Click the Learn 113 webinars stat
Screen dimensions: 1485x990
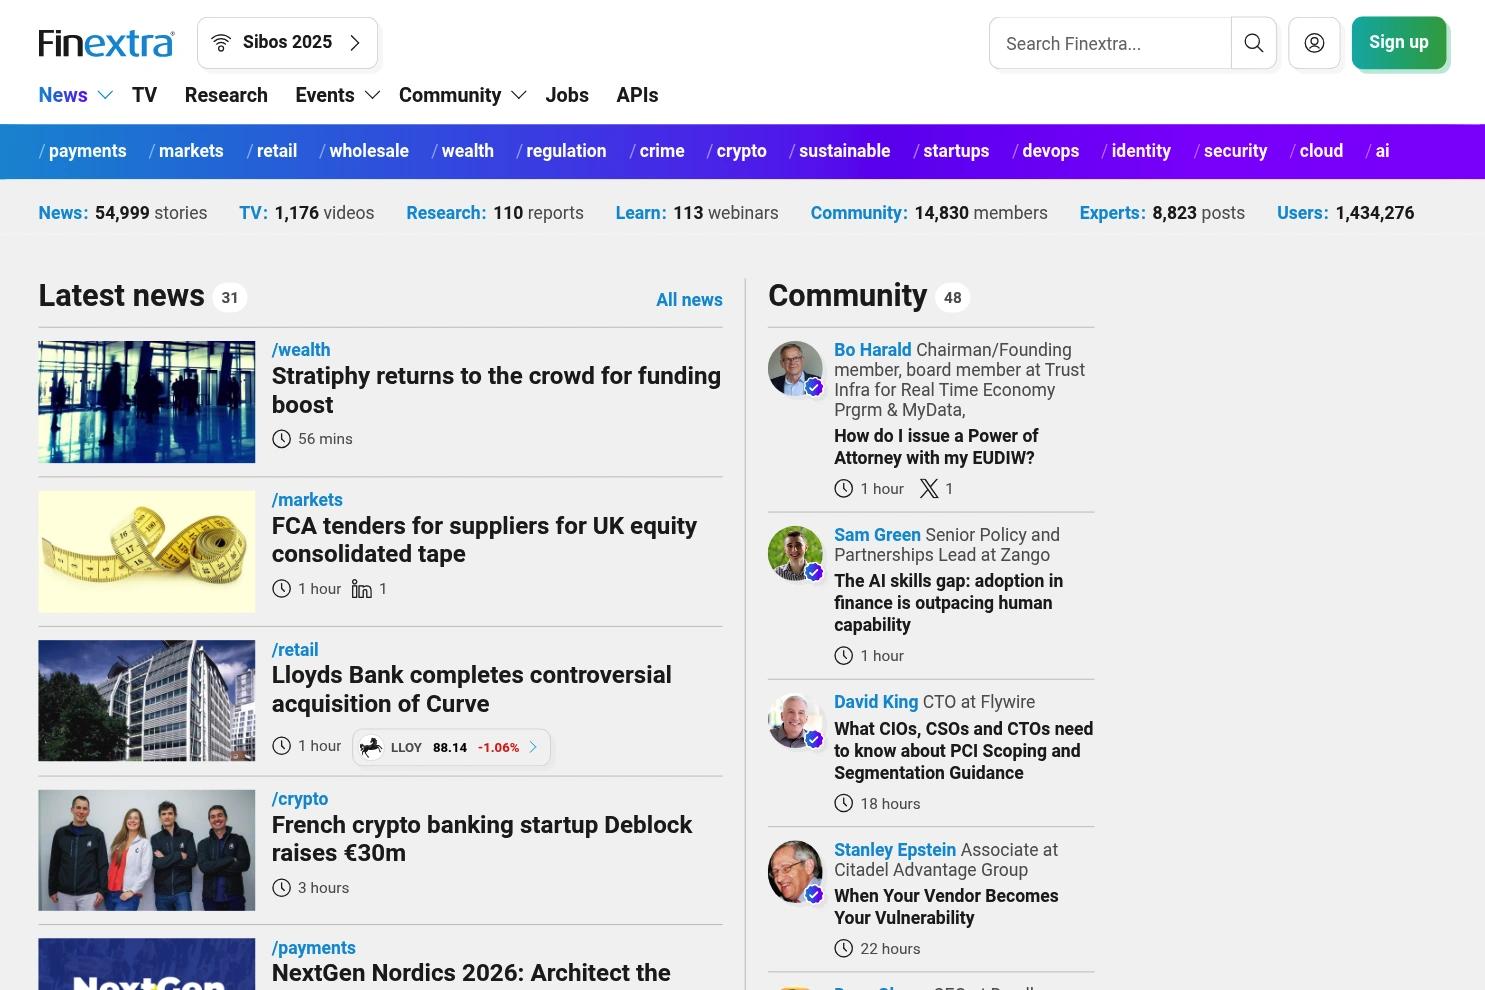click(697, 213)
